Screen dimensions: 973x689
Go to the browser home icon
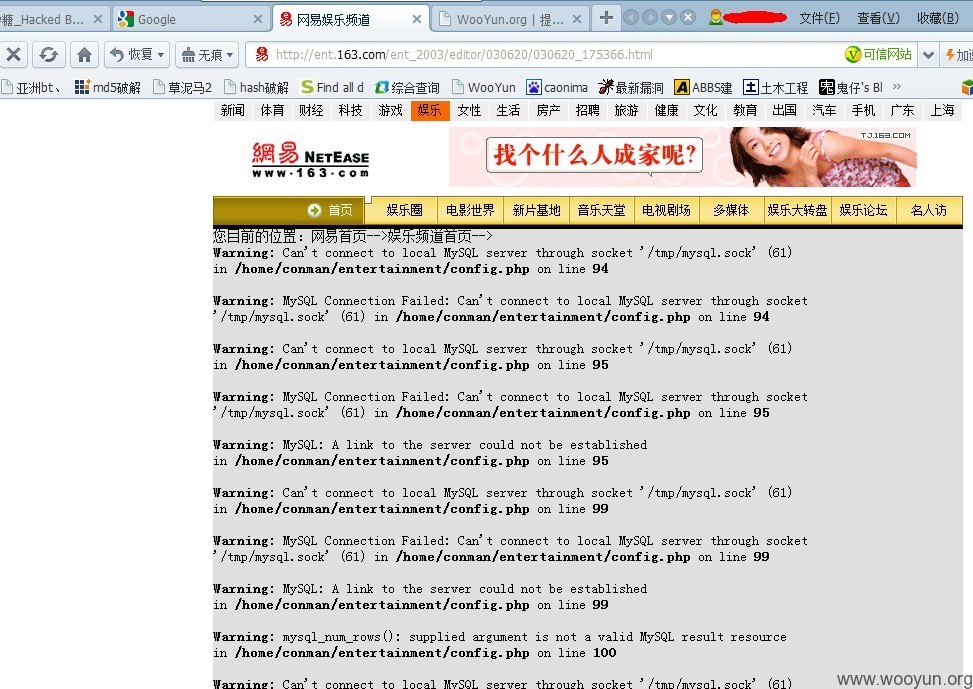tap(84, 55)
